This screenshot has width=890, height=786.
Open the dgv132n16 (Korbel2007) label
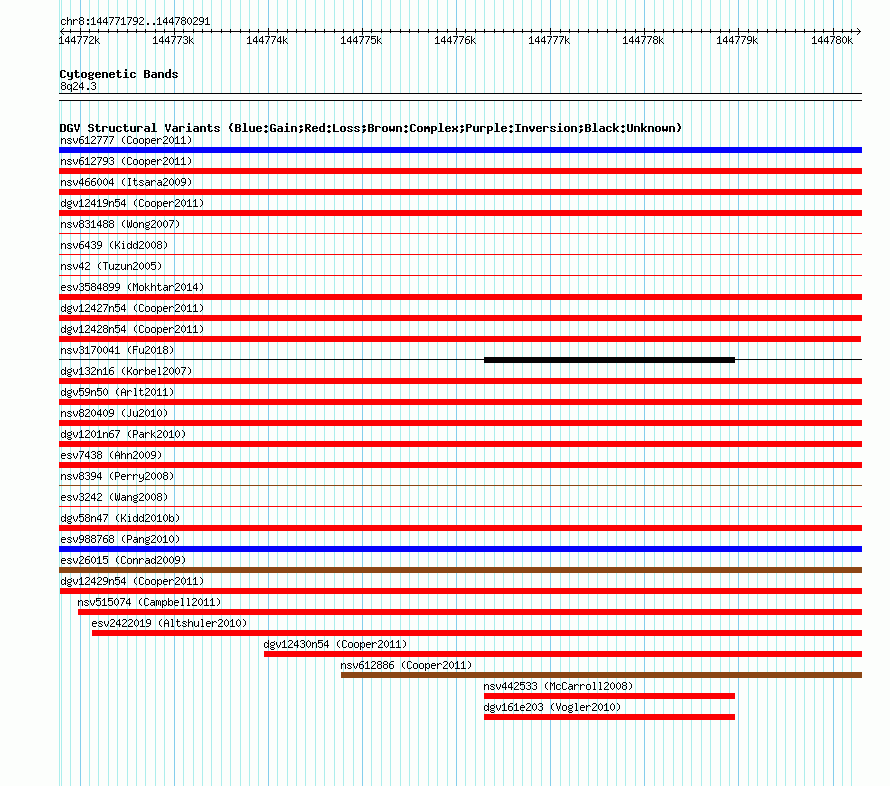126,371
